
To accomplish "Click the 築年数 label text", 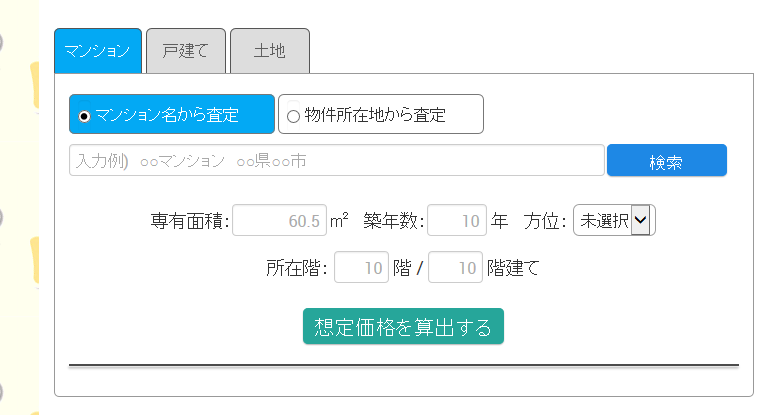I will coord(394,220).
